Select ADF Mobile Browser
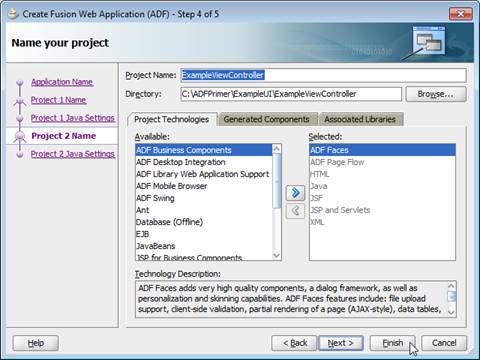Viewport: 480px width, 360px height. pyautogui.click(x=204, y=186)
